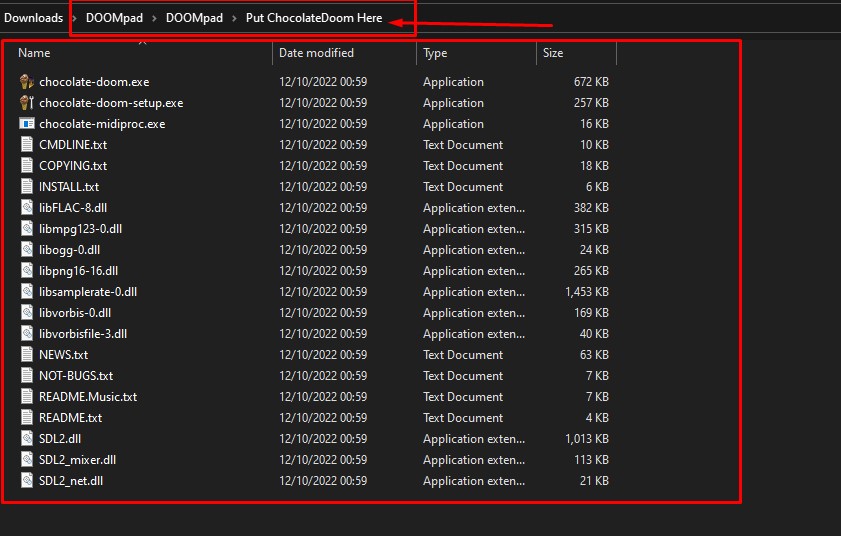Select the COPYING.txt filename
Viewport: 841px width, 536px height.
click(x=73, y=166)
